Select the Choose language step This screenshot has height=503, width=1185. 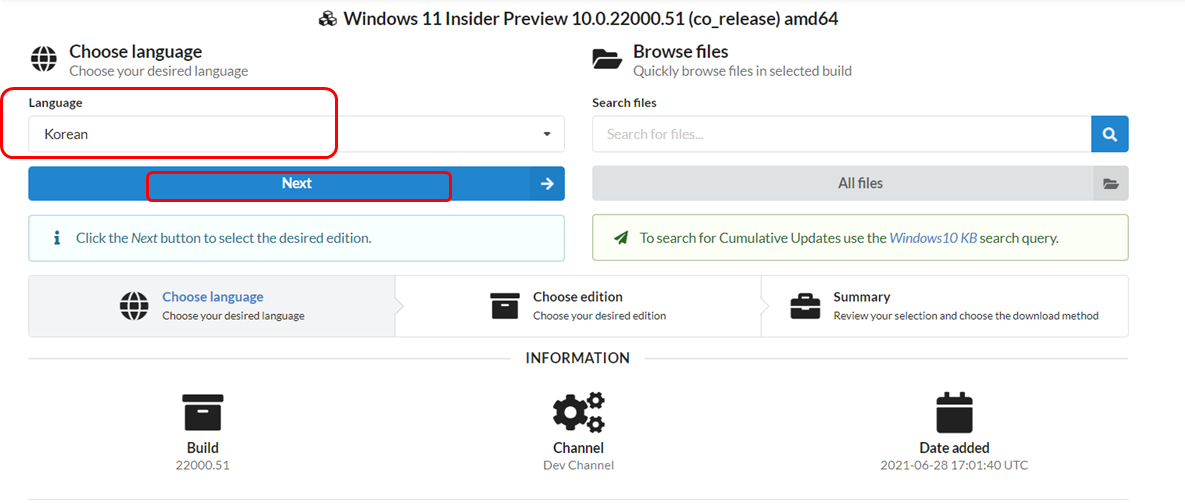[212, 306]
